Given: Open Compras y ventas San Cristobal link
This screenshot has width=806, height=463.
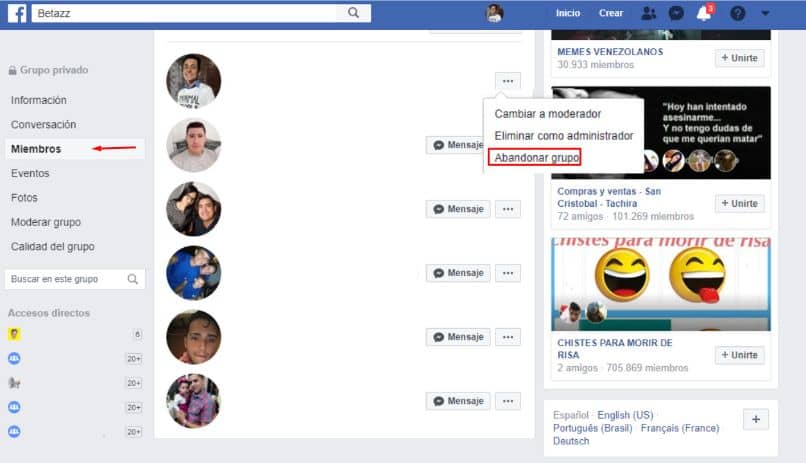Looking at the screenshot, I should [x=609, y=197].
